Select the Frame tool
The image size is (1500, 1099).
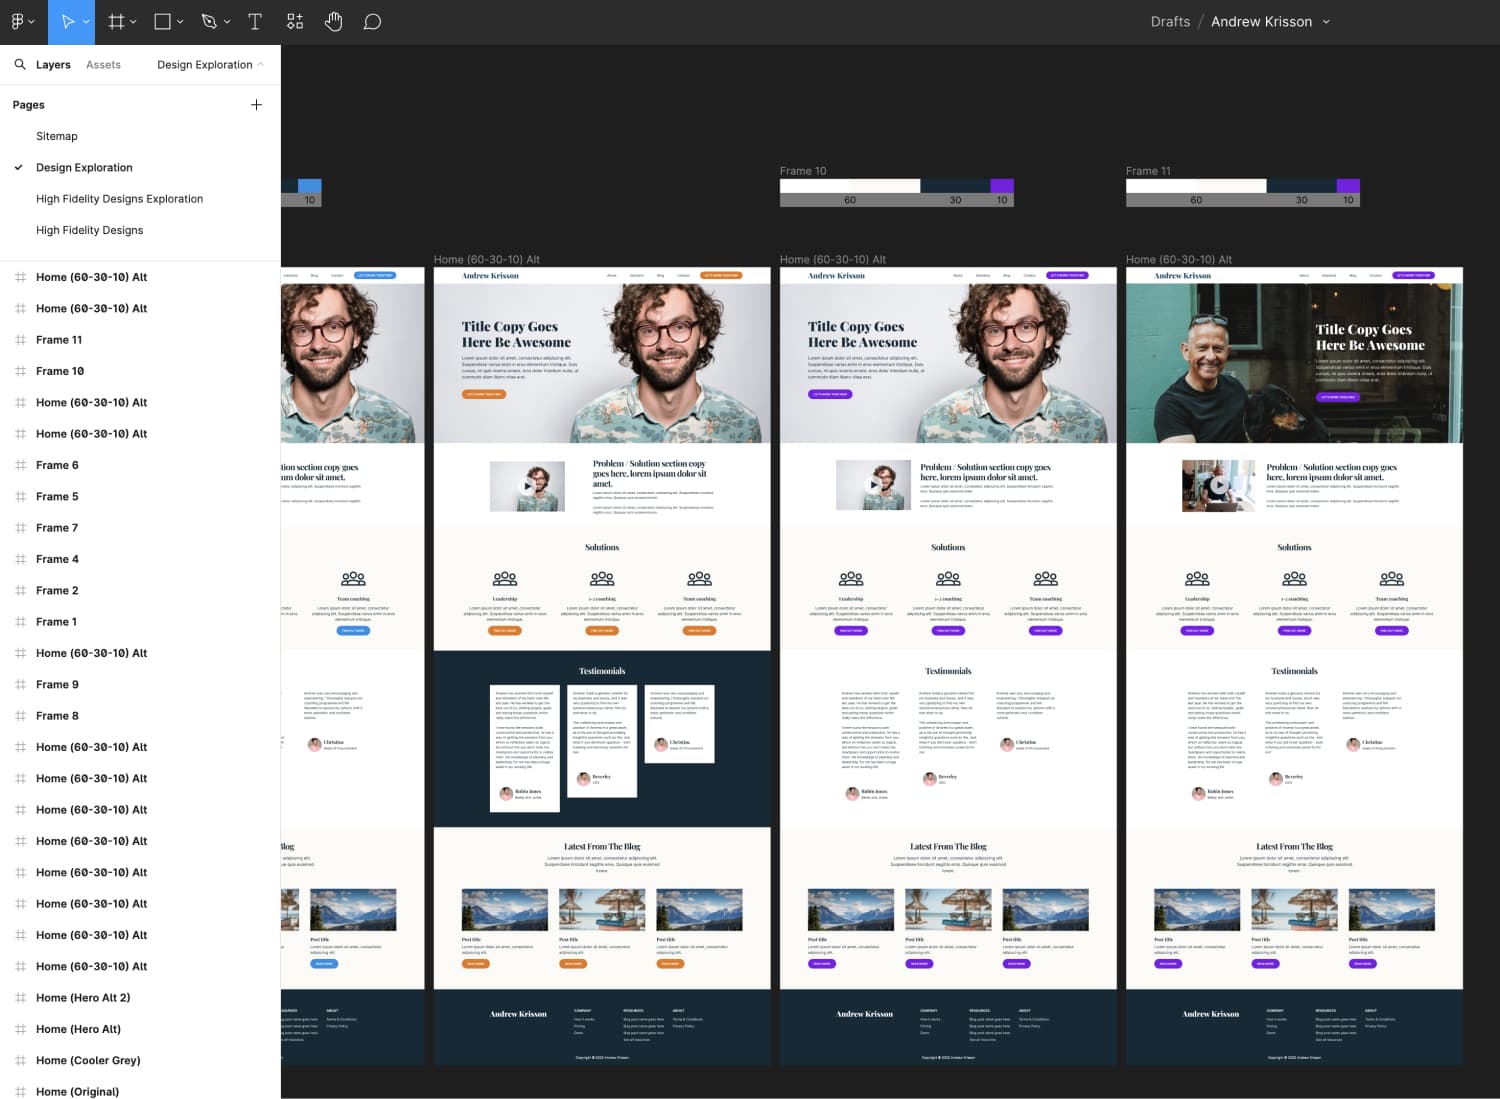(116, 21)
